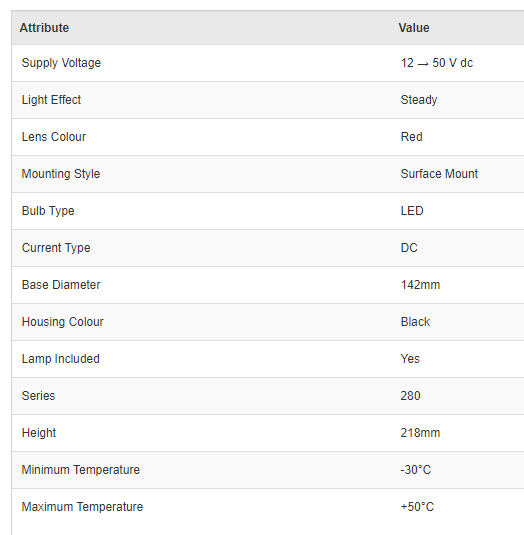Select the Supply Voltage attribute label
The image size is (524, 535).
tap(61, 63)
